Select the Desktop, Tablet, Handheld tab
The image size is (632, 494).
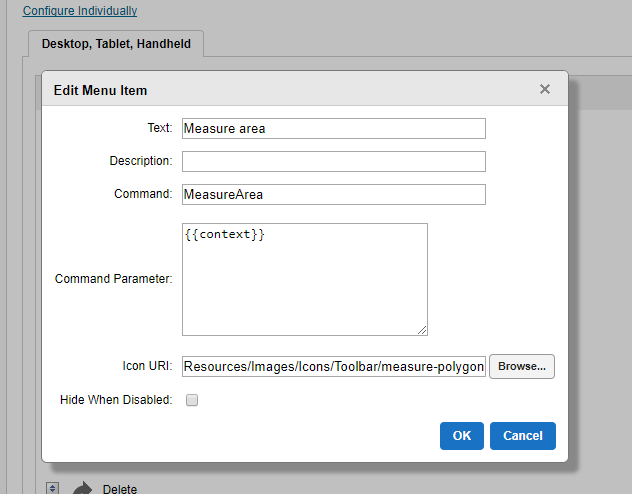[x=116, y=44]
